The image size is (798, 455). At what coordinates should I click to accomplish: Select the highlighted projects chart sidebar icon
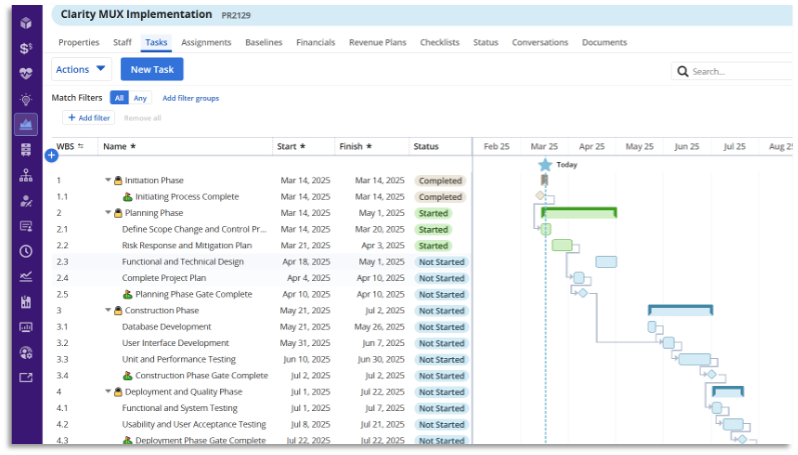[x=26, y=124]
